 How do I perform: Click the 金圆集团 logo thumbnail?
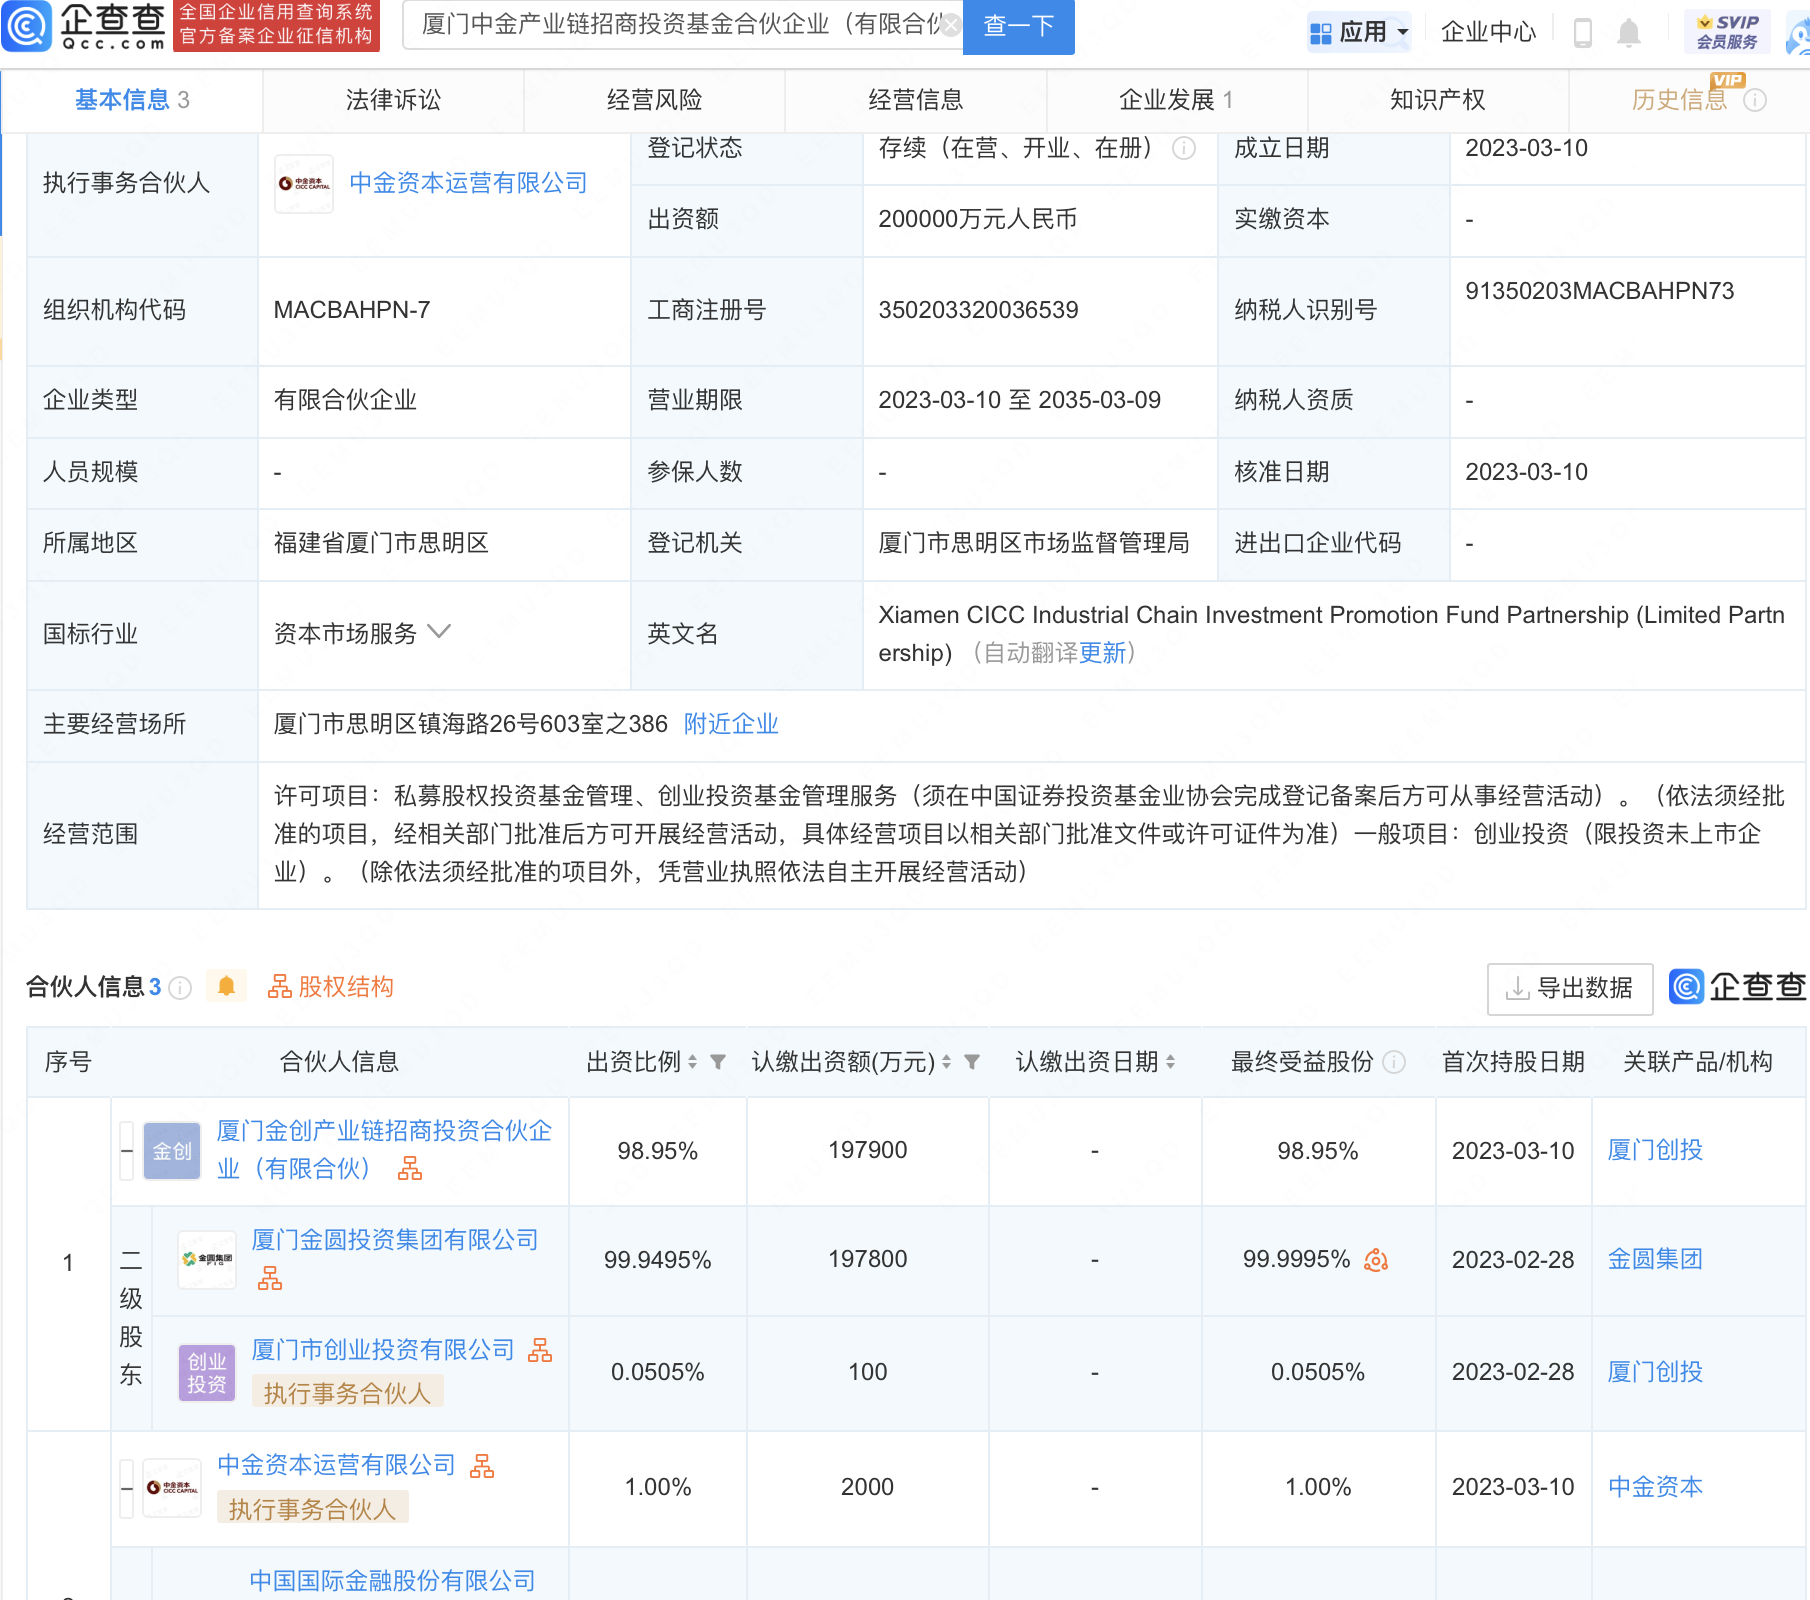[x=207, y=1260]
